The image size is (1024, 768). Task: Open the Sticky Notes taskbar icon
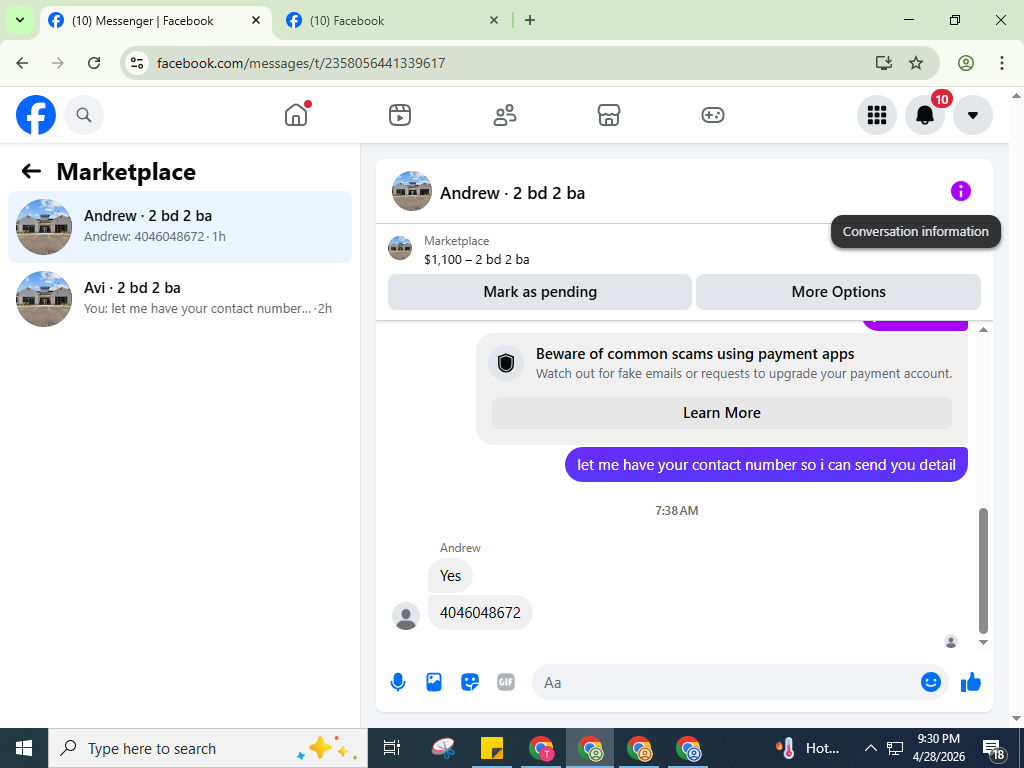coord(492,748)
